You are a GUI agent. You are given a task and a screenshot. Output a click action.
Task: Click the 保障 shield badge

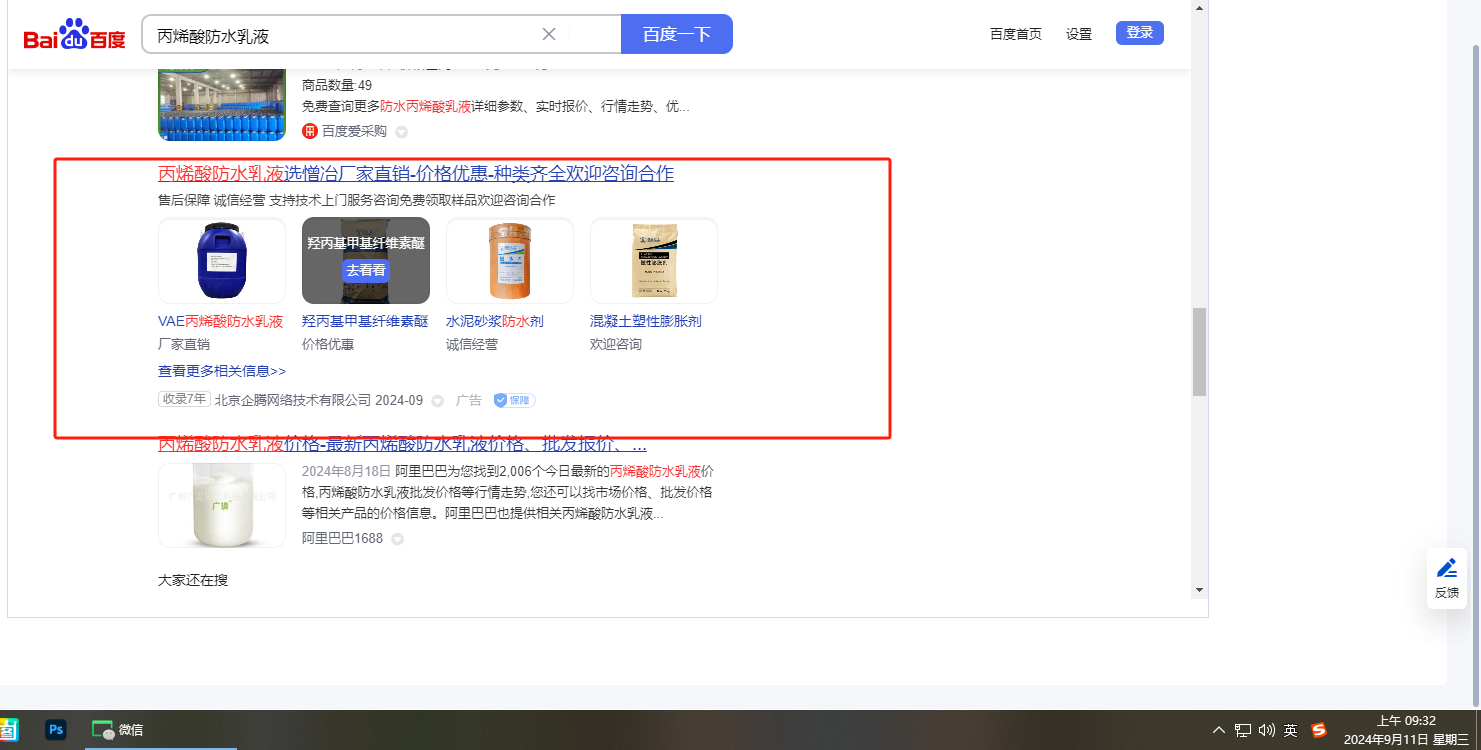(514, 400)
